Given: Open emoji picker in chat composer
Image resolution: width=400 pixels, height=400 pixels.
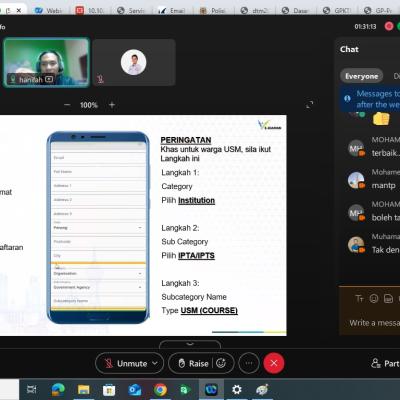Looking at the screenshot, I should 374,298.
